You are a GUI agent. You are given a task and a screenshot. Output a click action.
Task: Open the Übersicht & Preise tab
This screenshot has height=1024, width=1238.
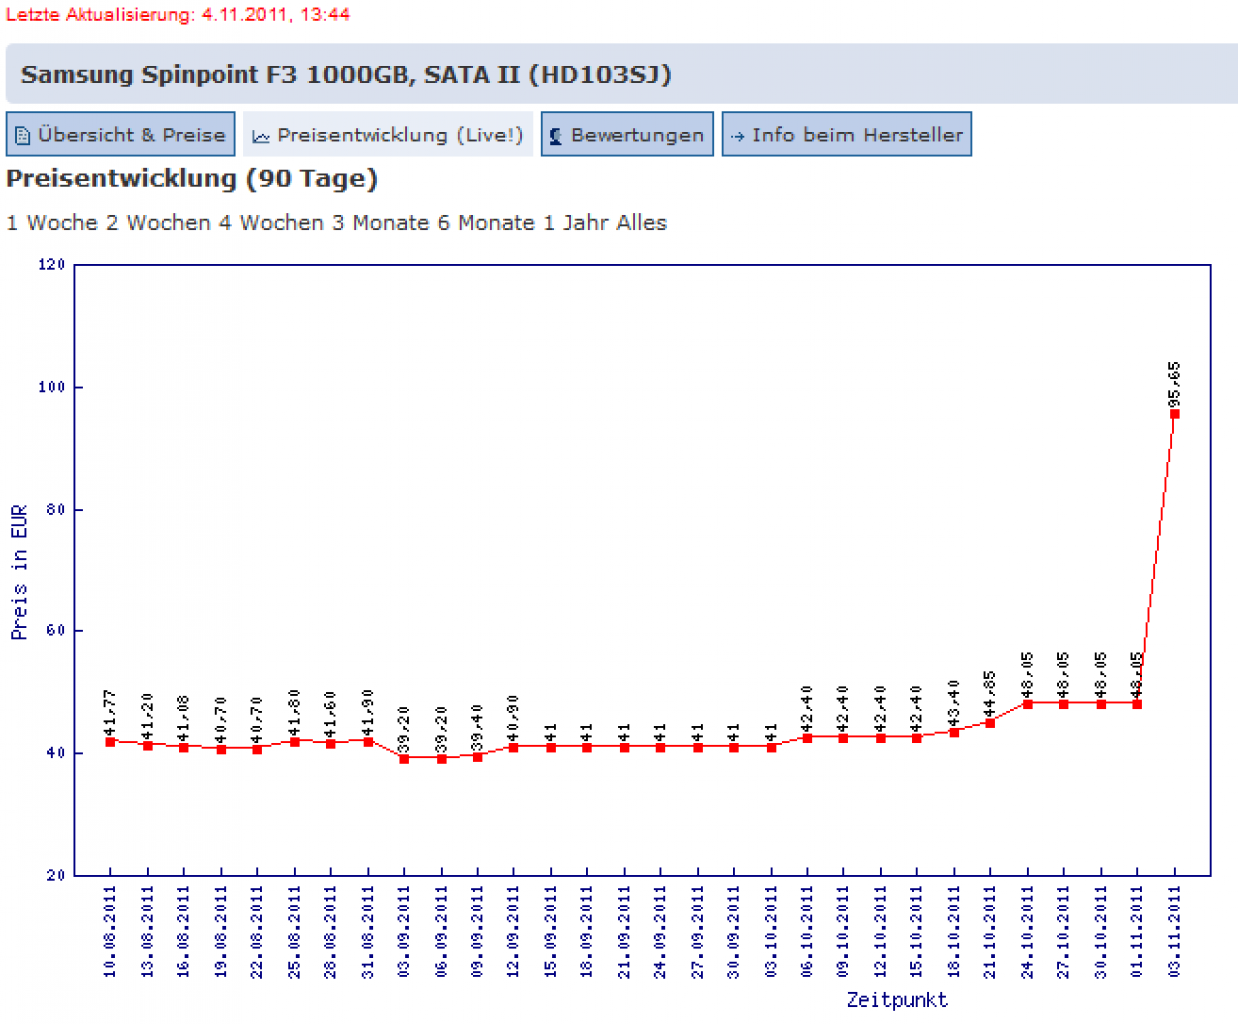click(x=121, y=134)
